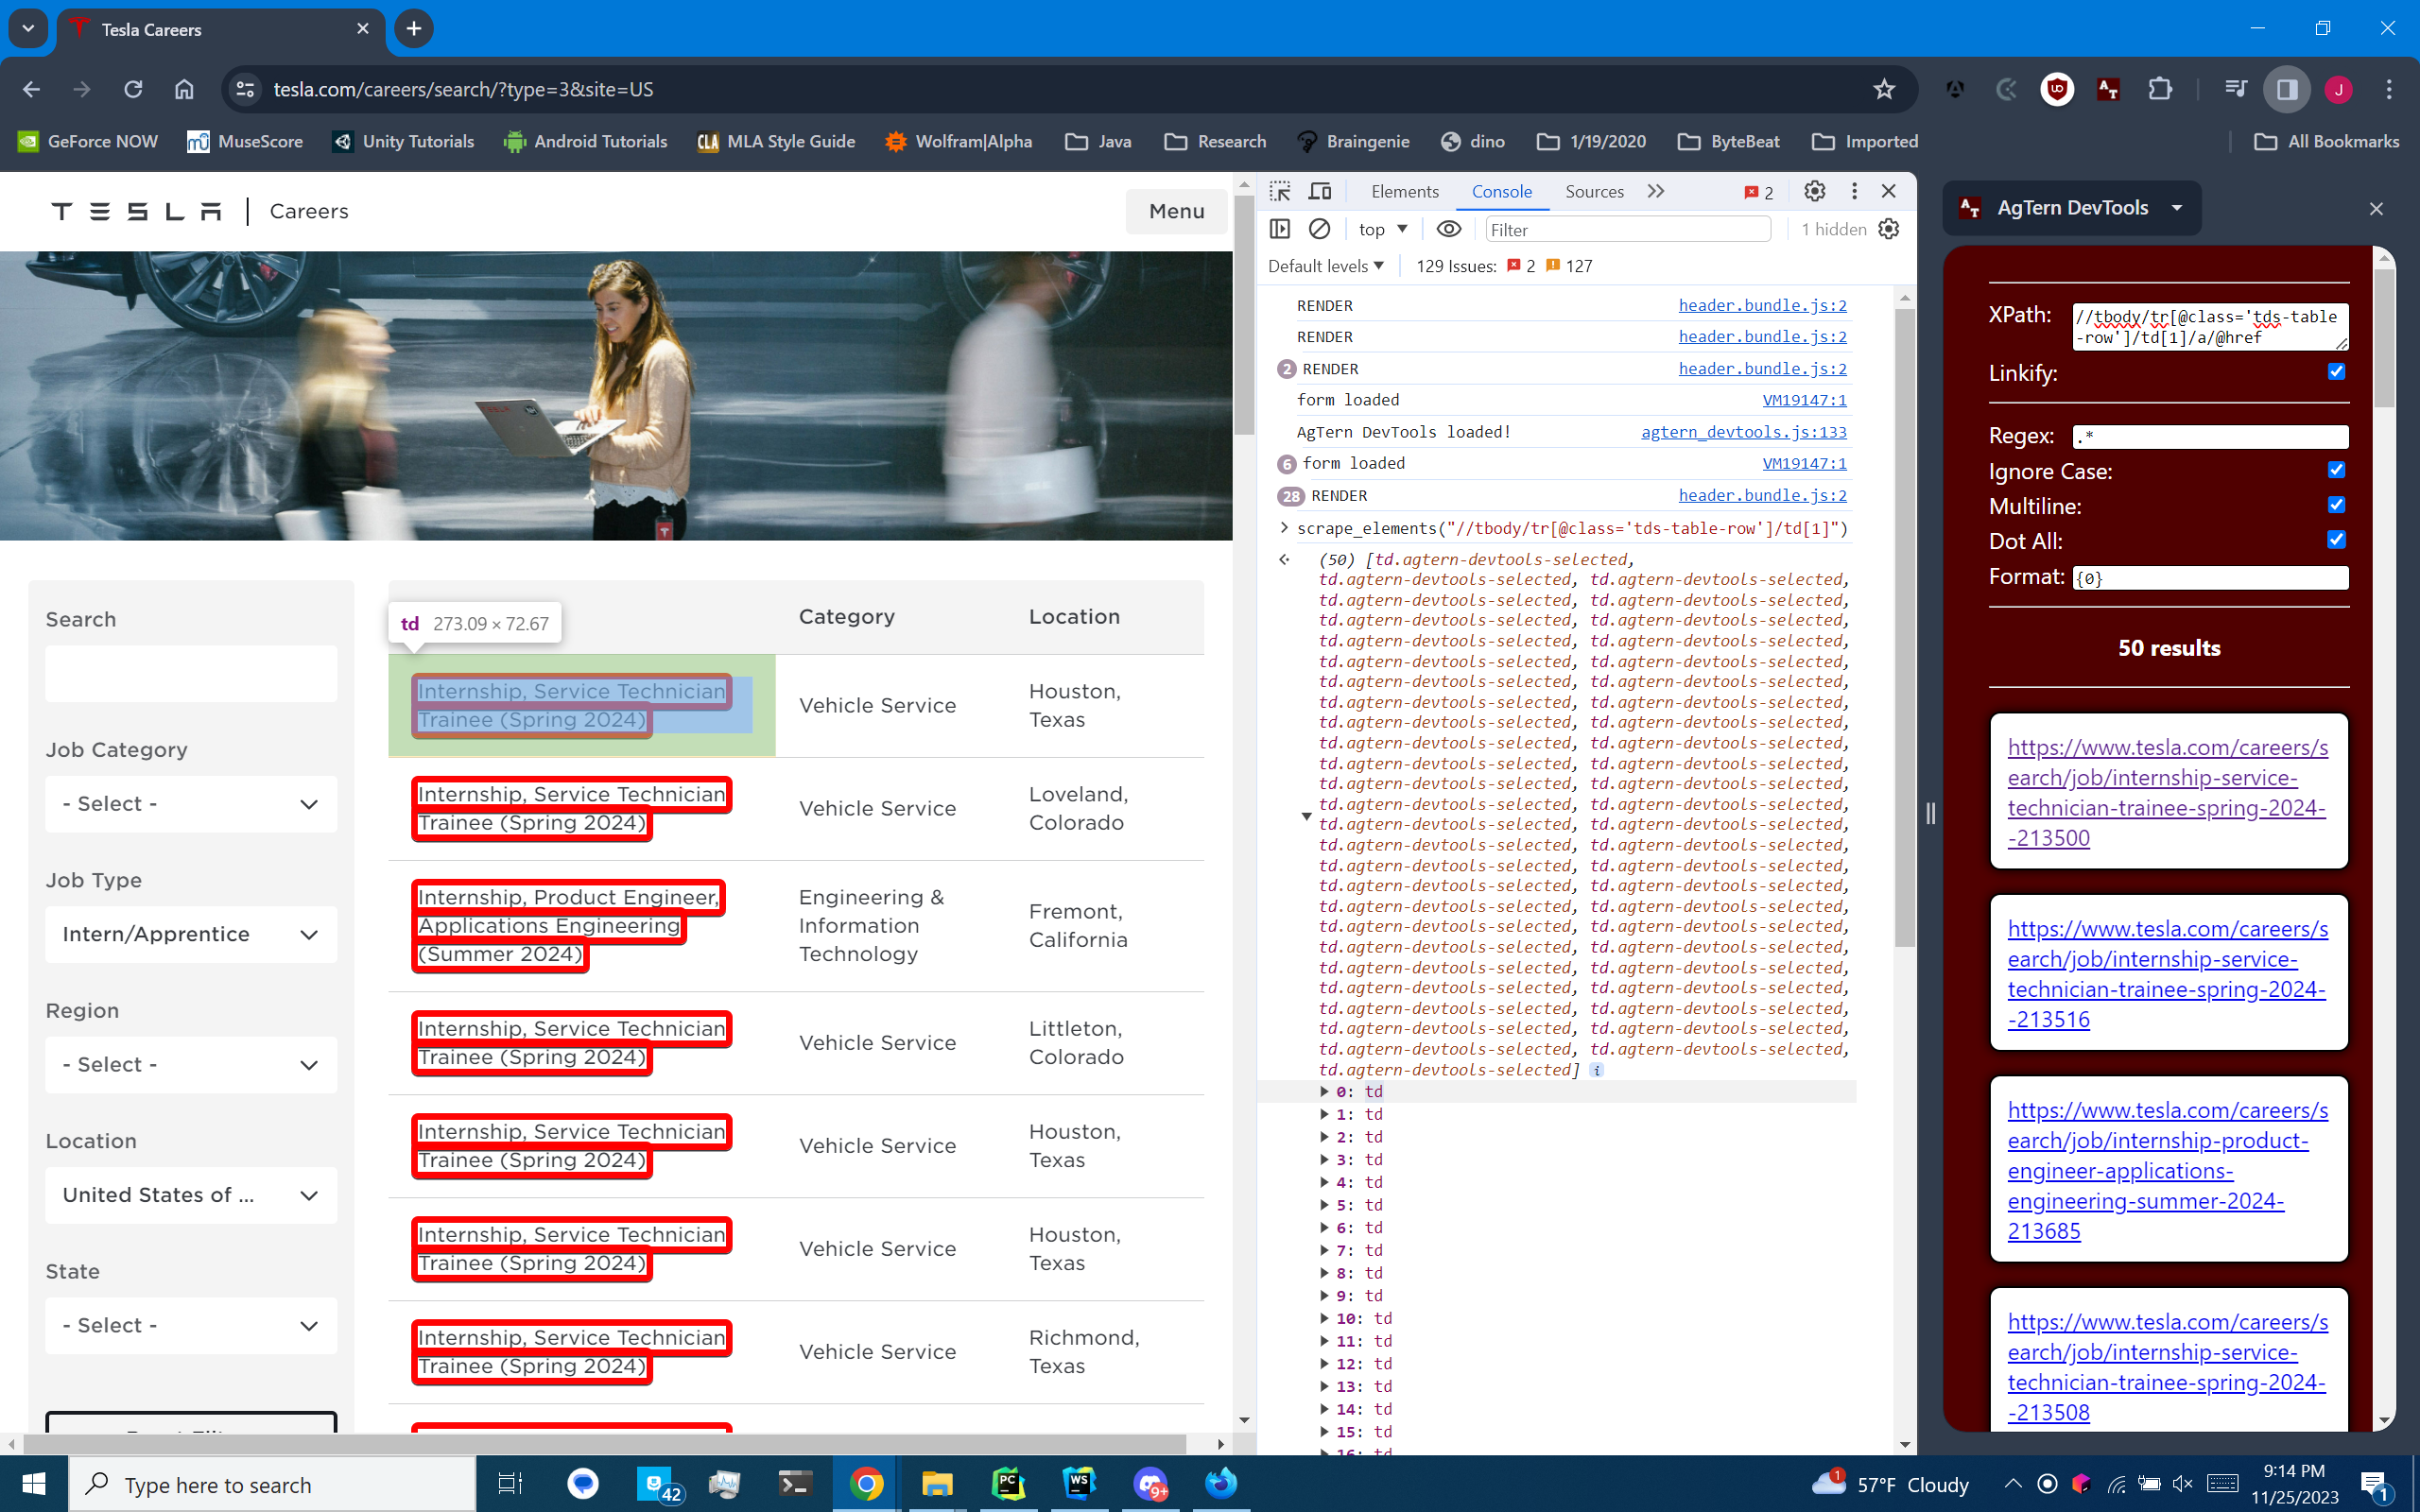Open the Unity Tutorials bookmark
This screenshot has height=1512, width=2420.
click(403, 141)
